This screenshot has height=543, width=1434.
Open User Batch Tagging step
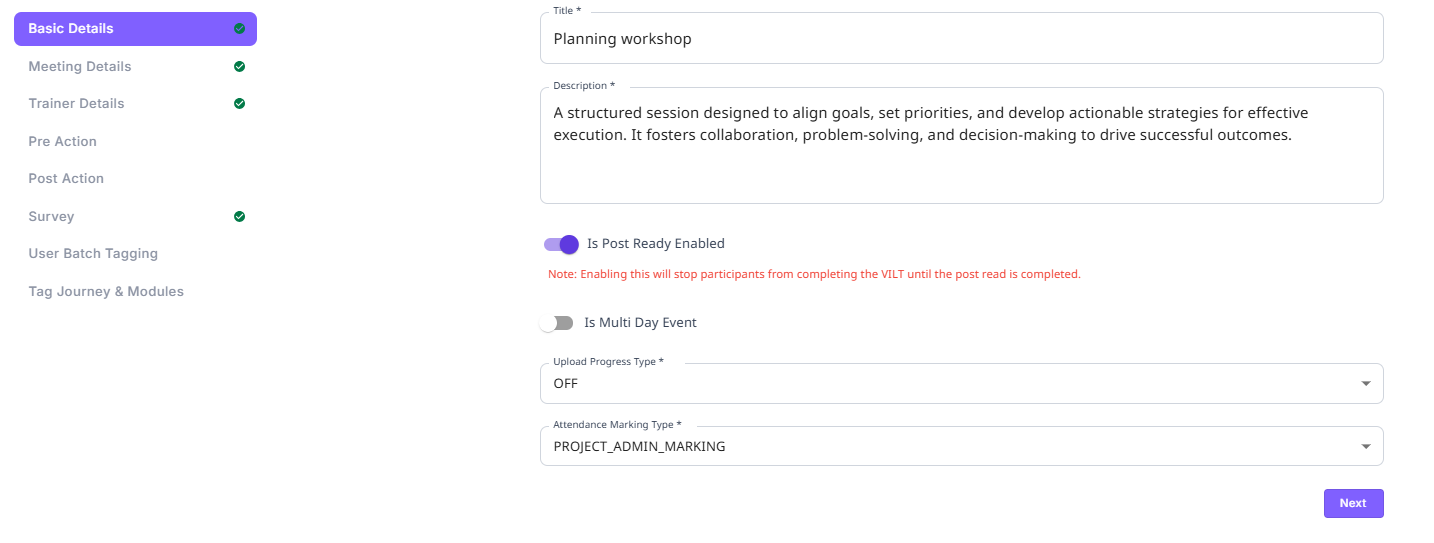click(x=93, y=254)
